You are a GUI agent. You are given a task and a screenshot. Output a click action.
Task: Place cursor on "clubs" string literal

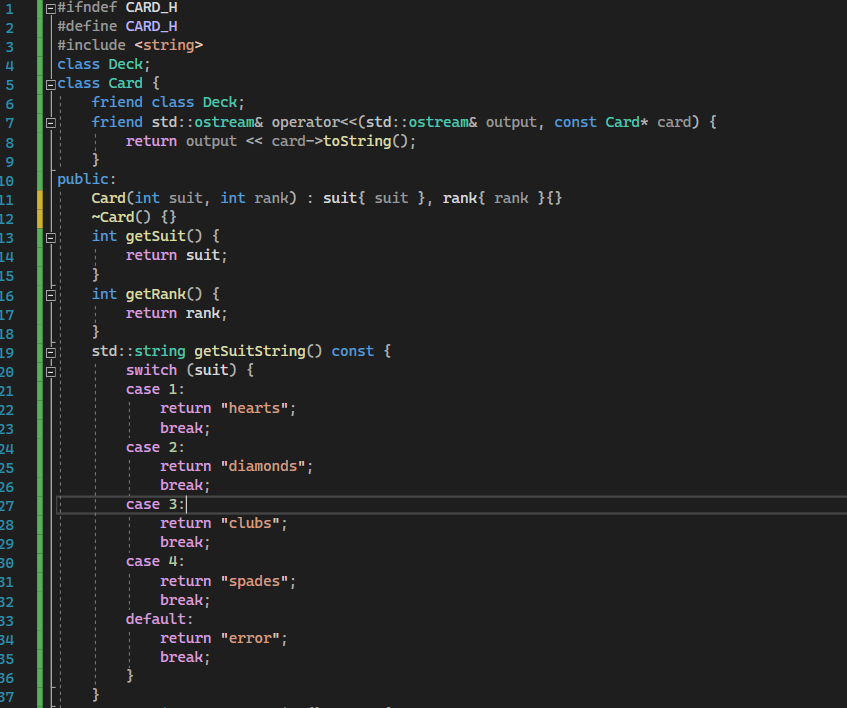coord(250,523)
